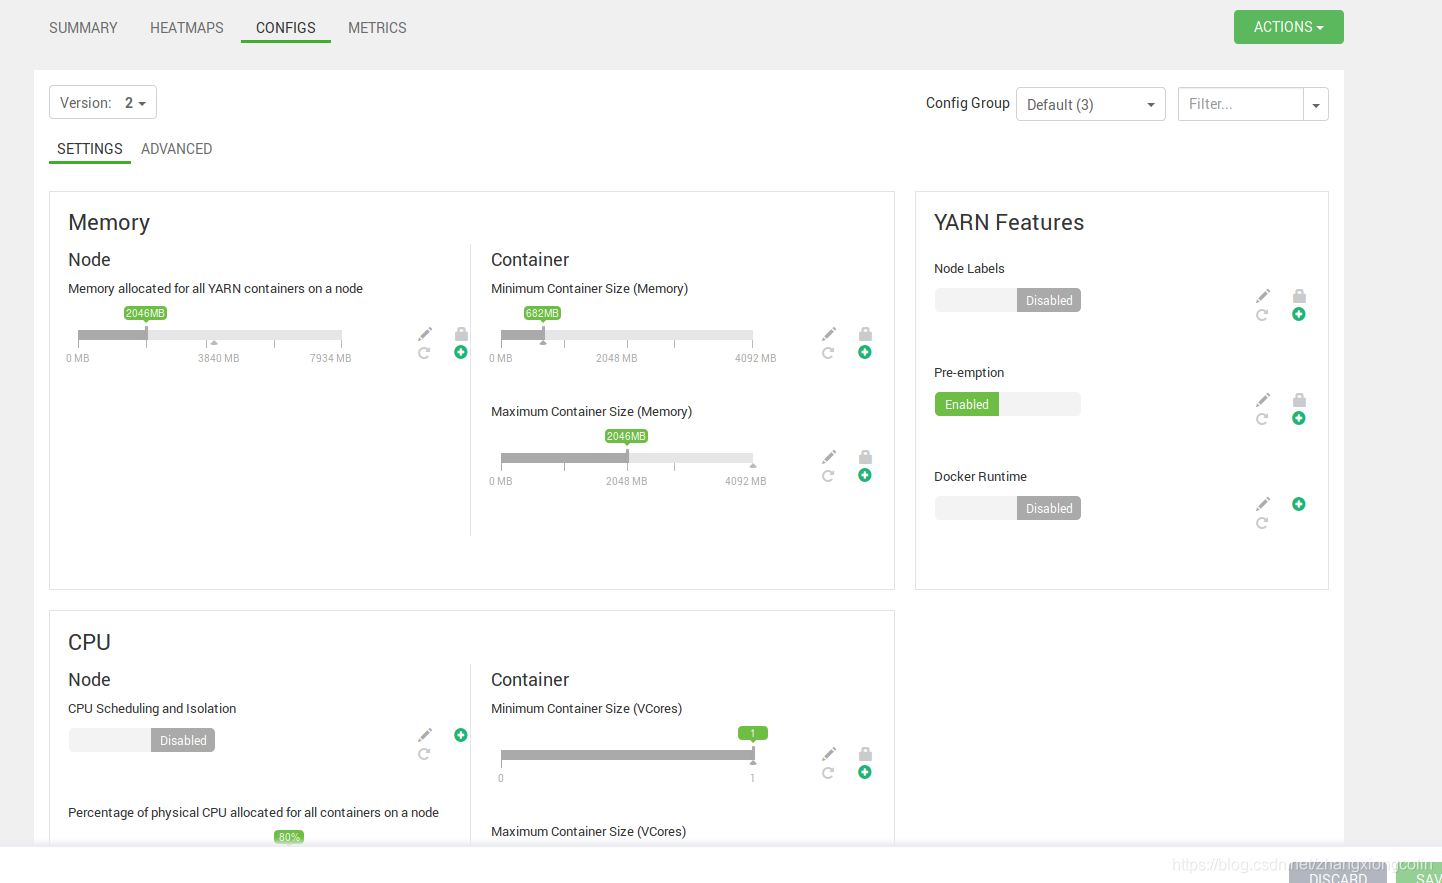
Task: Add an override for Node Labels
Action: coord(1299,314)
